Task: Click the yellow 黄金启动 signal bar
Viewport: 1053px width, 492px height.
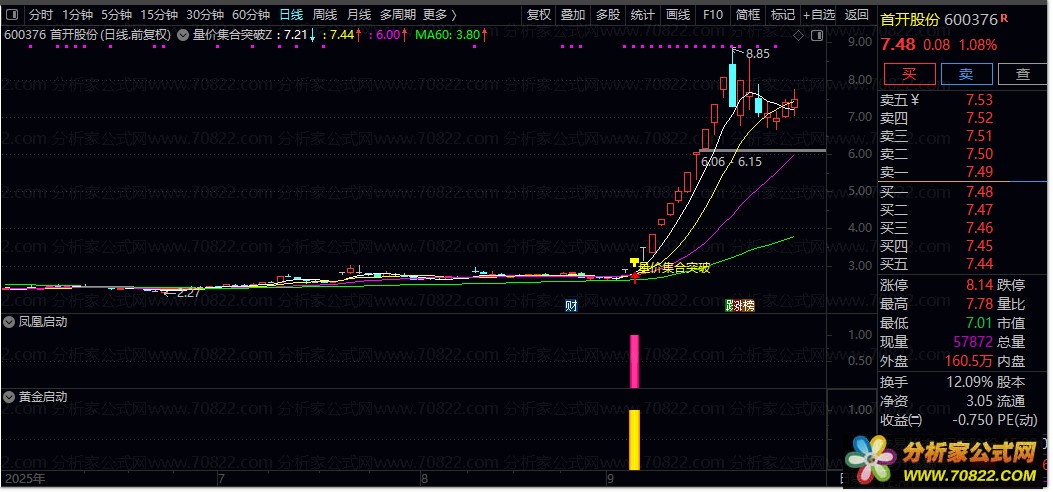Action: 634,440
